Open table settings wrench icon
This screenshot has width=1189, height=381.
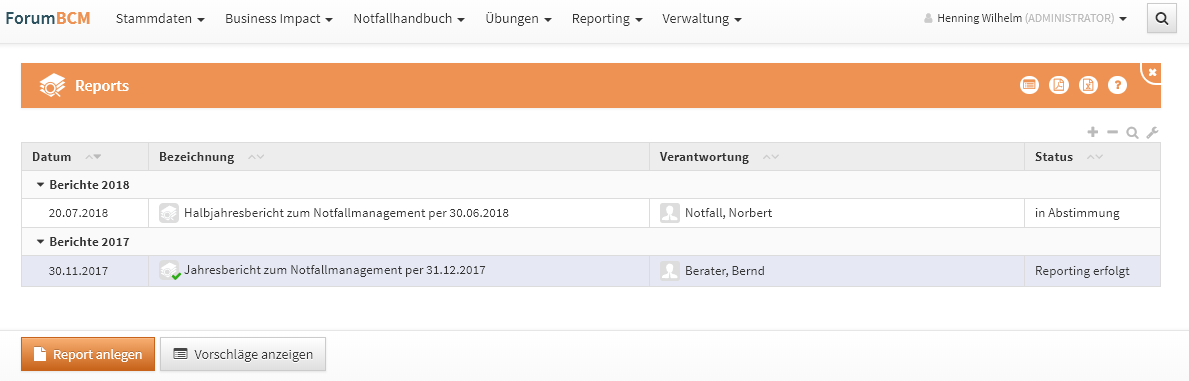(x=1153, y=133)
